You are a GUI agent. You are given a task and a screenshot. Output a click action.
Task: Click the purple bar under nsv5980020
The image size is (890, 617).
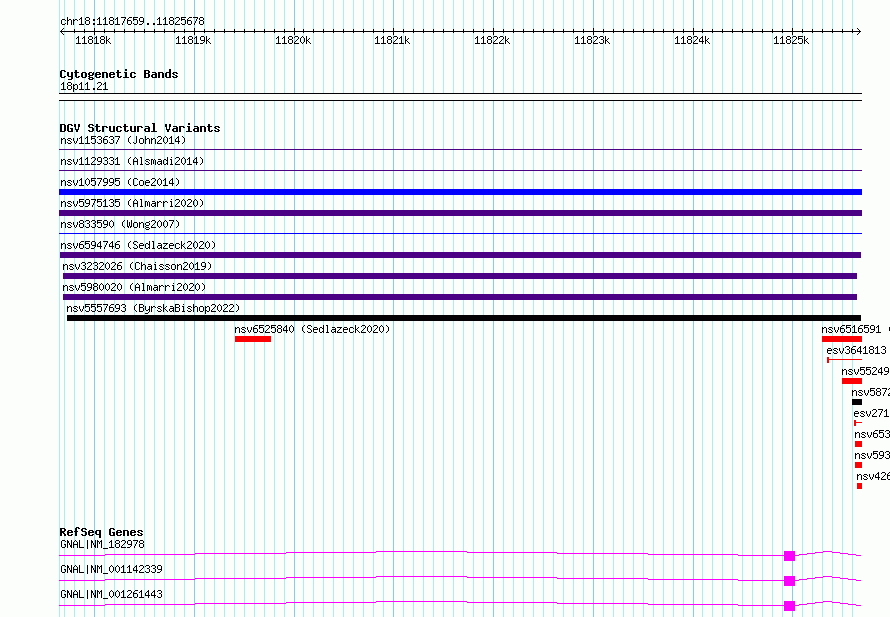click(460, 297)
